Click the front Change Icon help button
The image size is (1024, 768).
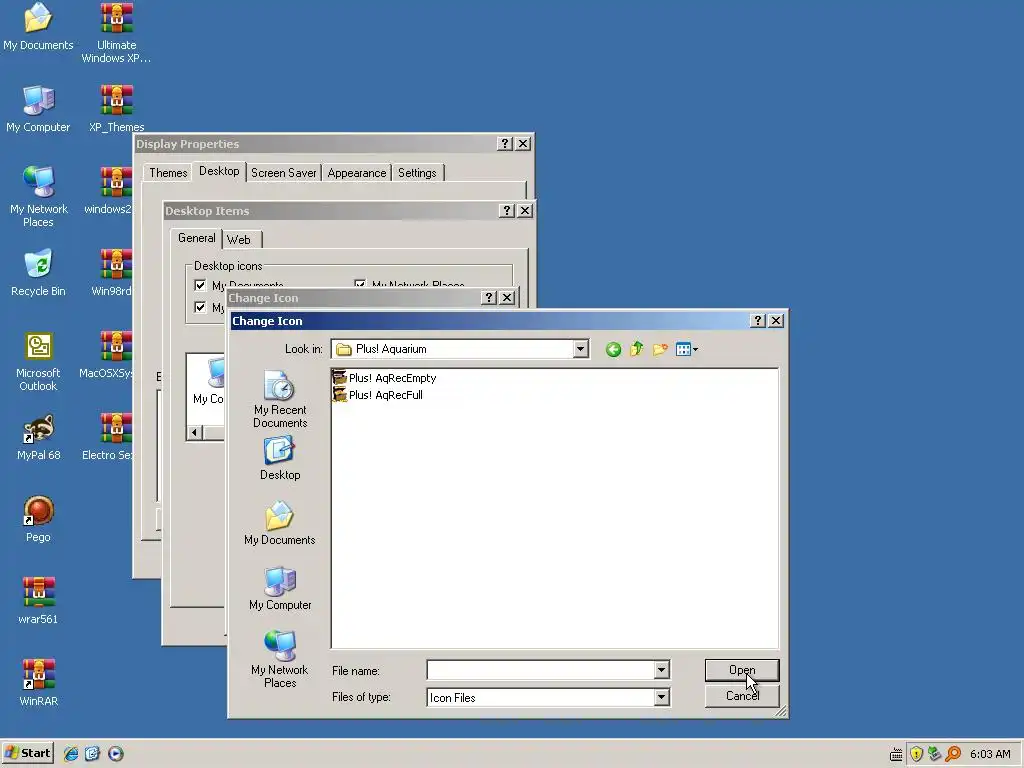tap(757, 321)
